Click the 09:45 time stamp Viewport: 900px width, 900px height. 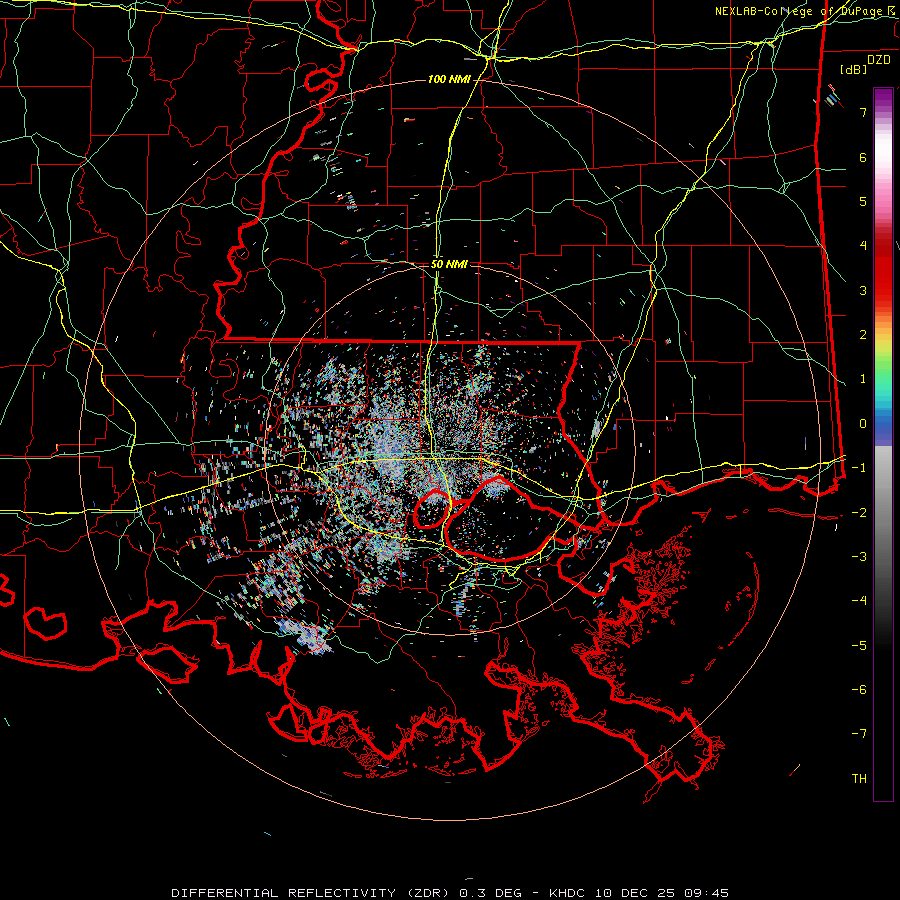point(705,893)
